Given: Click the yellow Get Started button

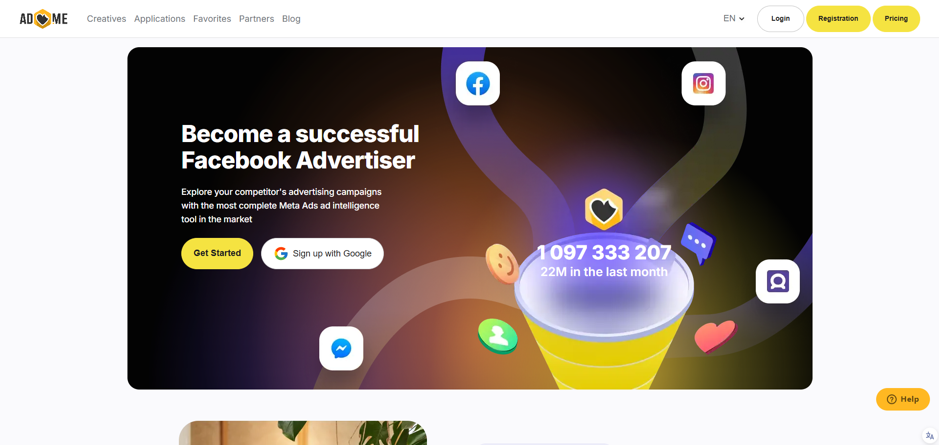Looking at the screenshot, I should pos(217,253).
